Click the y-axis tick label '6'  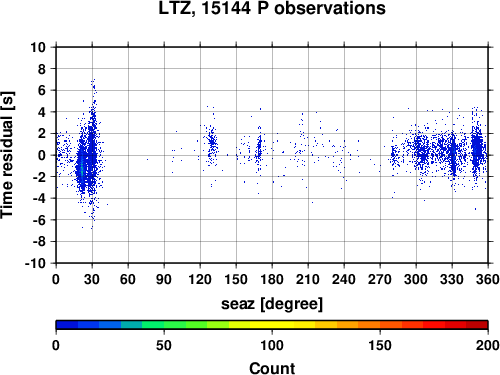click(42, 90)
